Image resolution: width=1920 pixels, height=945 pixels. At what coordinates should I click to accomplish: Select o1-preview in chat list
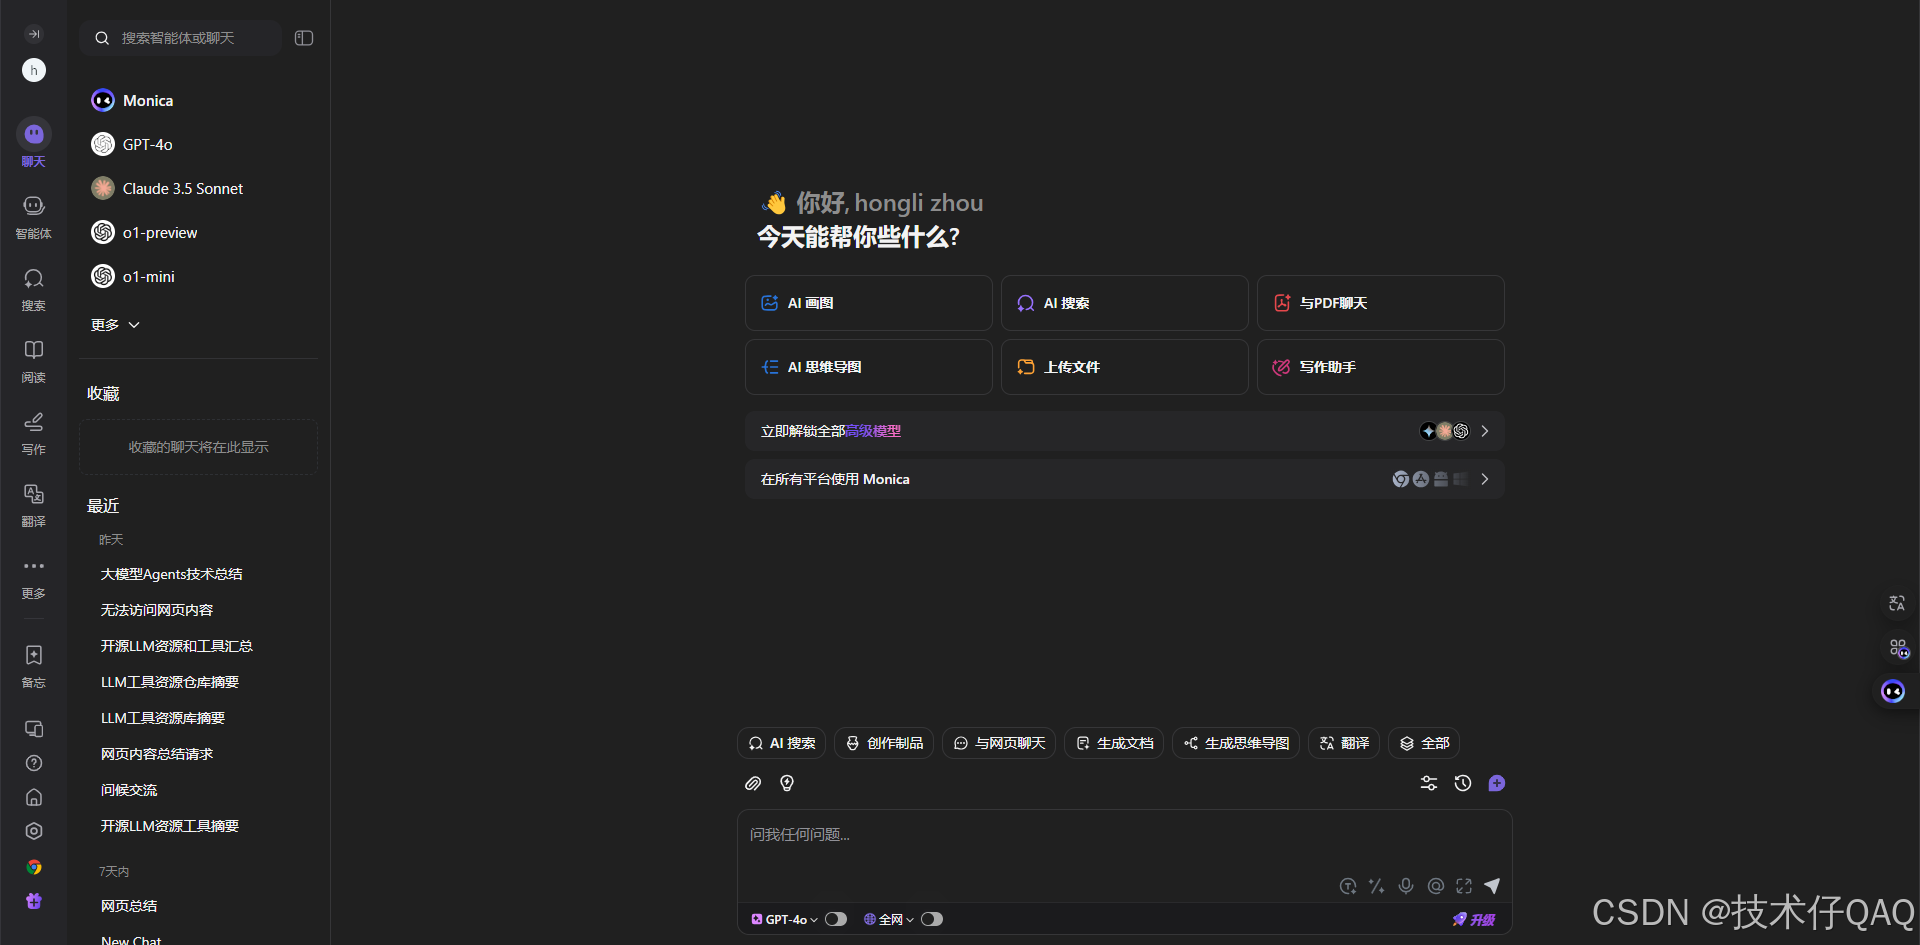point(198,232)
